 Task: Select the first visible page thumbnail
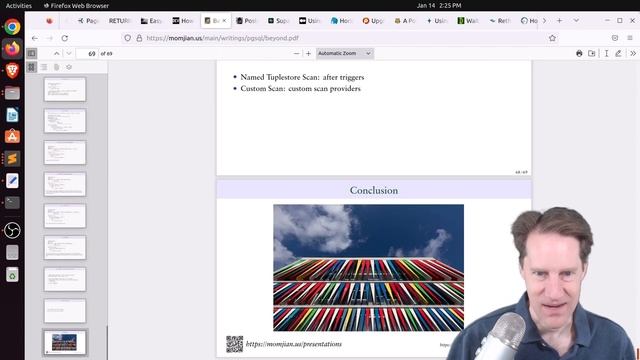(x=64, y=89)
